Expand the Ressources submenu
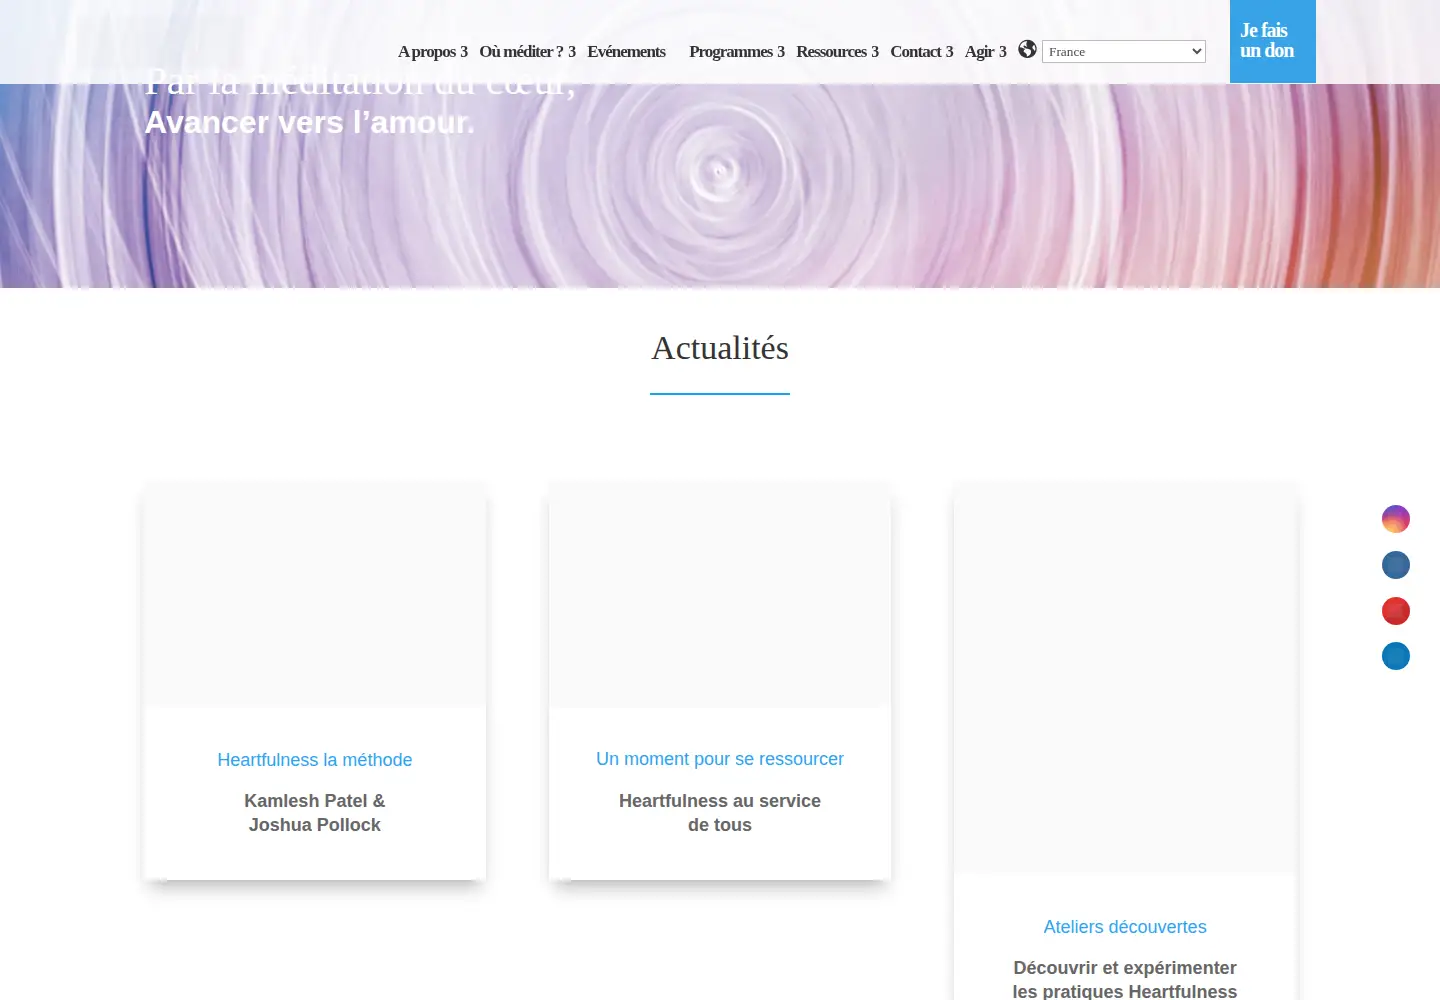The image size is (1440, 1000). click(x=837, y=52)
